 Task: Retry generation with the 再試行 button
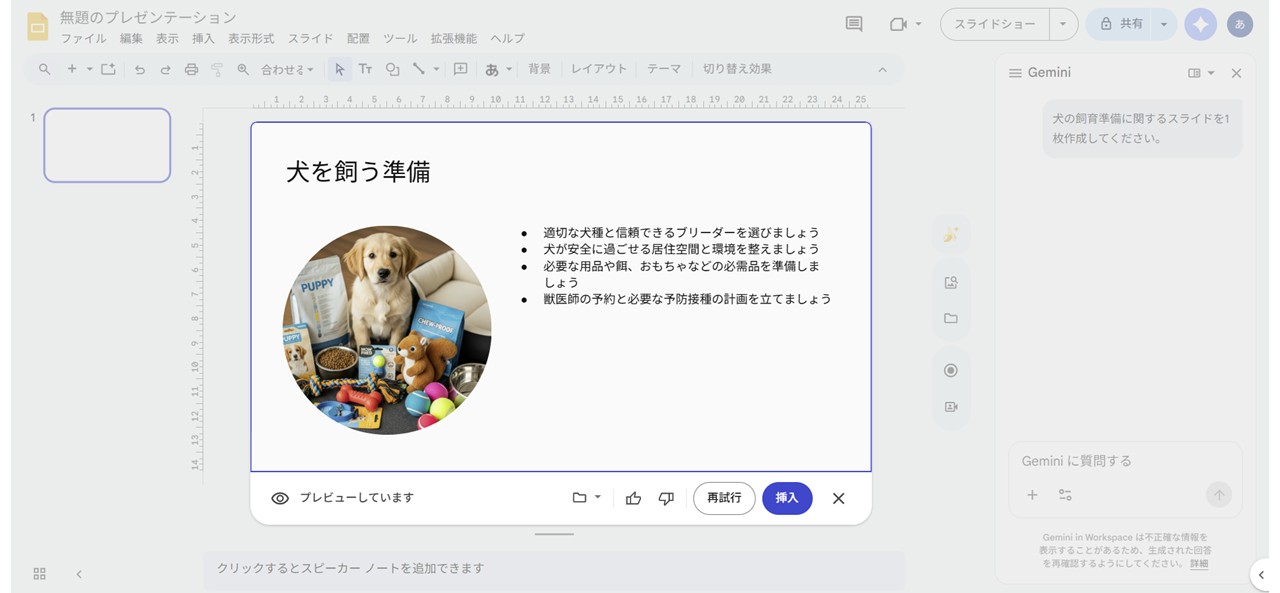[x=724, y=497]
